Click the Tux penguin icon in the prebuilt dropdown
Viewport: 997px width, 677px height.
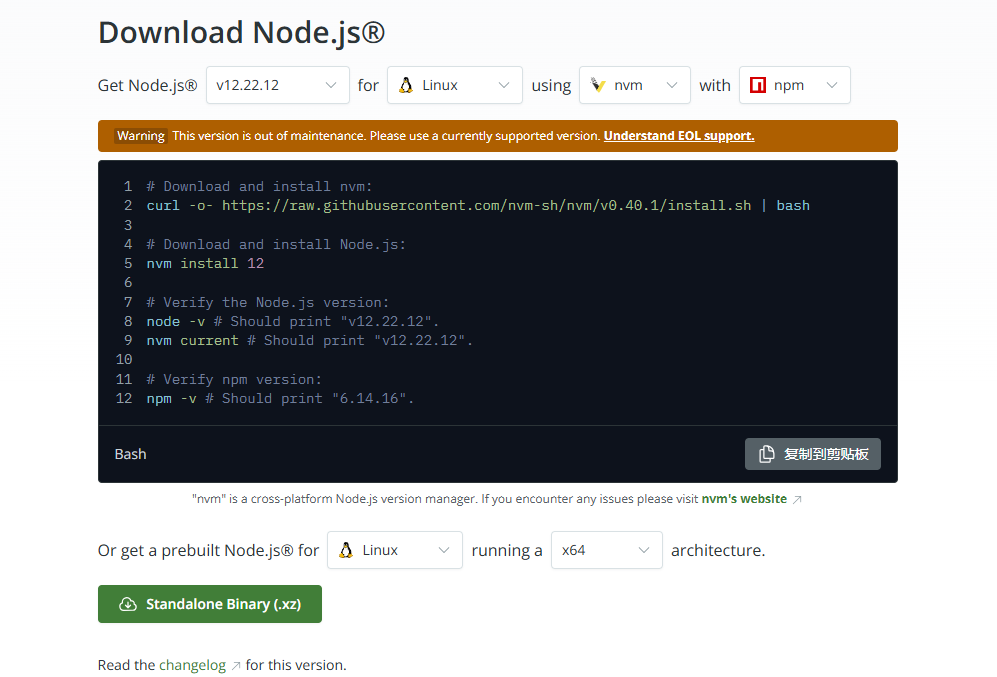click(346, 550)
